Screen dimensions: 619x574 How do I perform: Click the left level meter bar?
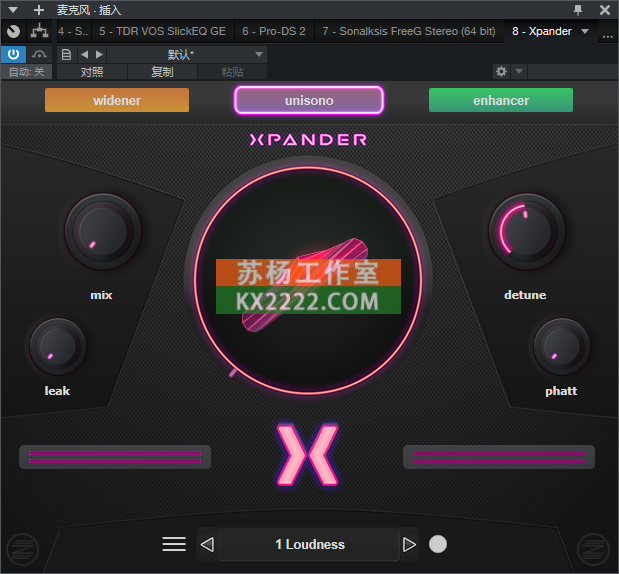[115, 457]
